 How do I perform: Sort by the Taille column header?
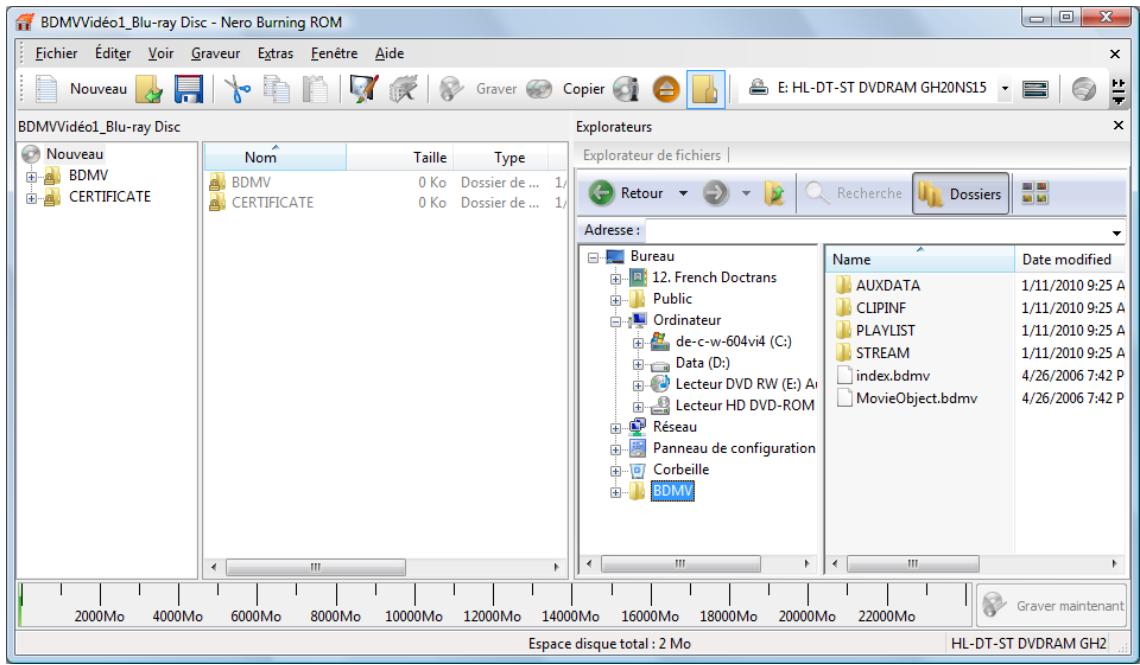click(399, 157)
